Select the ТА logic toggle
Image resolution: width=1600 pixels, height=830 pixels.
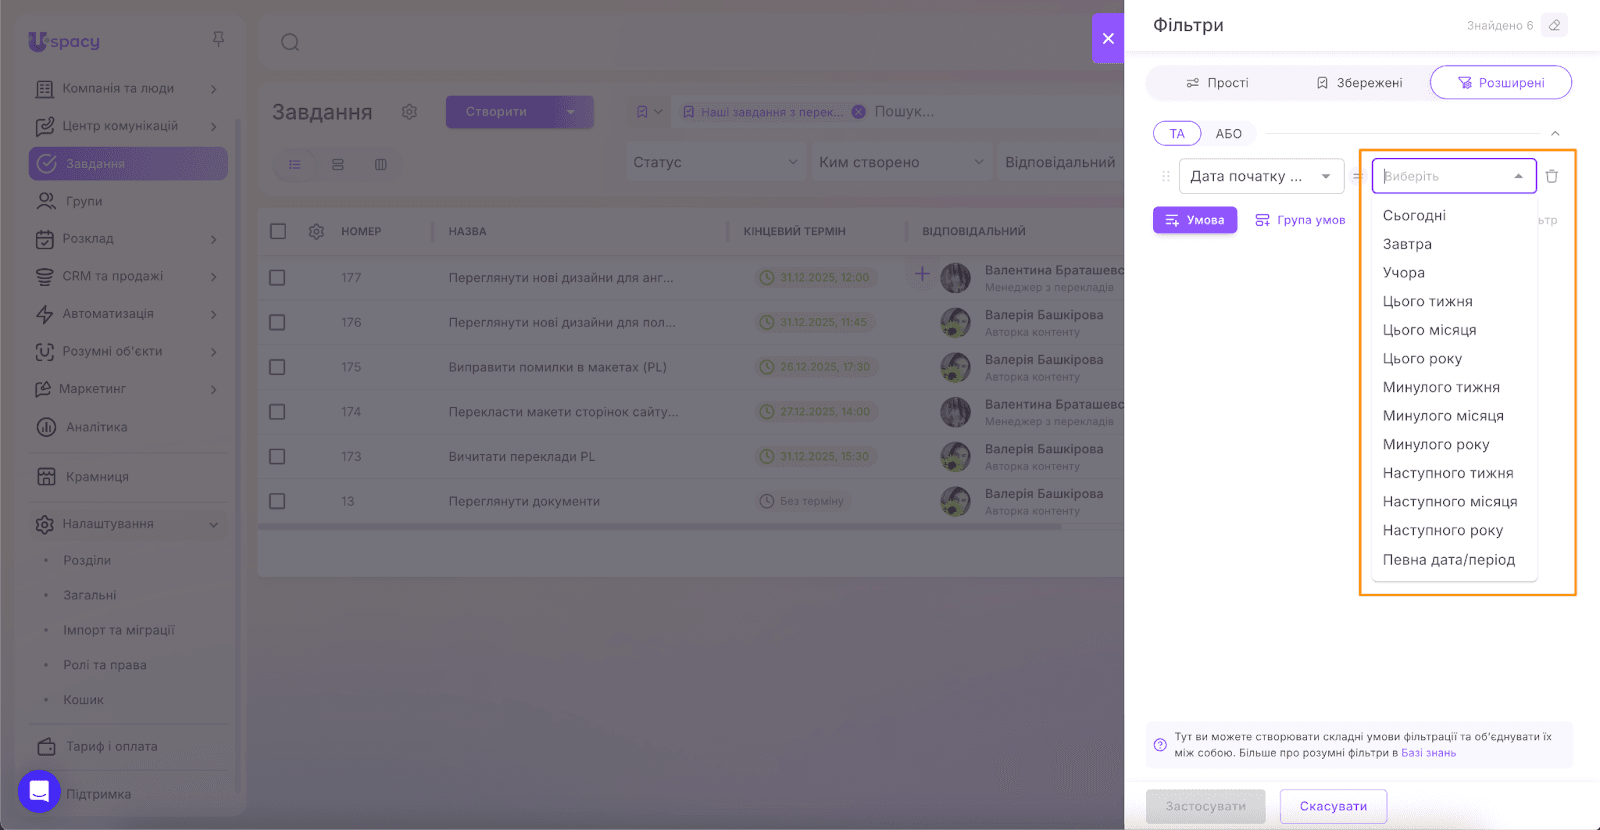pos(1177,134)
